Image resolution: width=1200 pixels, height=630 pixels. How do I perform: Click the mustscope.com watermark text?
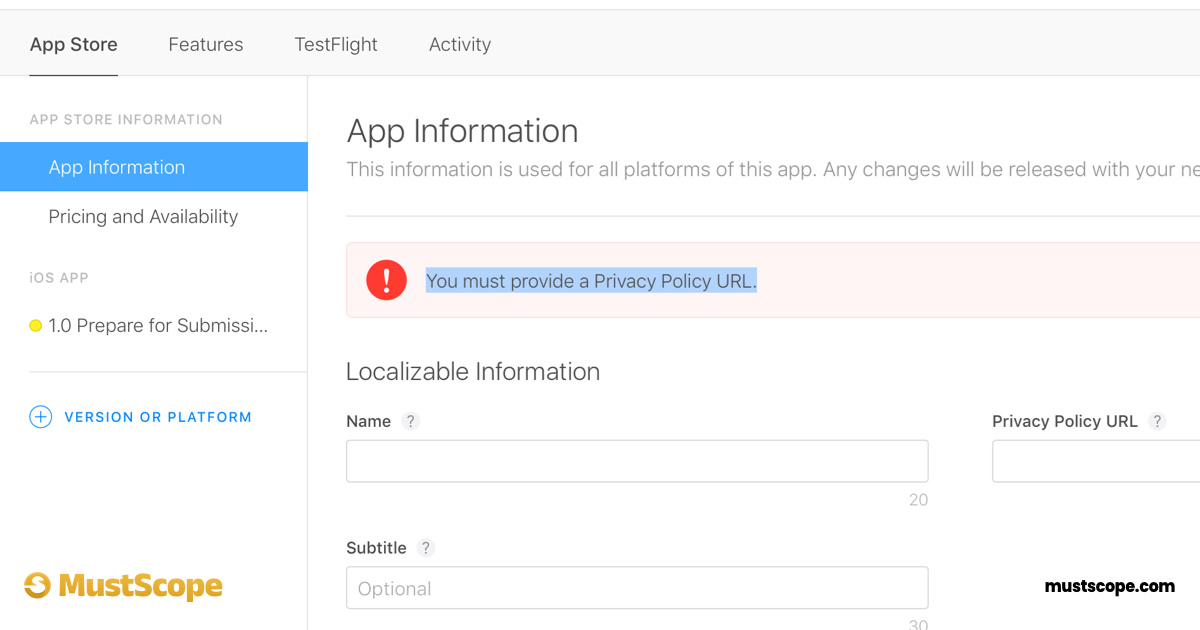[1109, 586]
